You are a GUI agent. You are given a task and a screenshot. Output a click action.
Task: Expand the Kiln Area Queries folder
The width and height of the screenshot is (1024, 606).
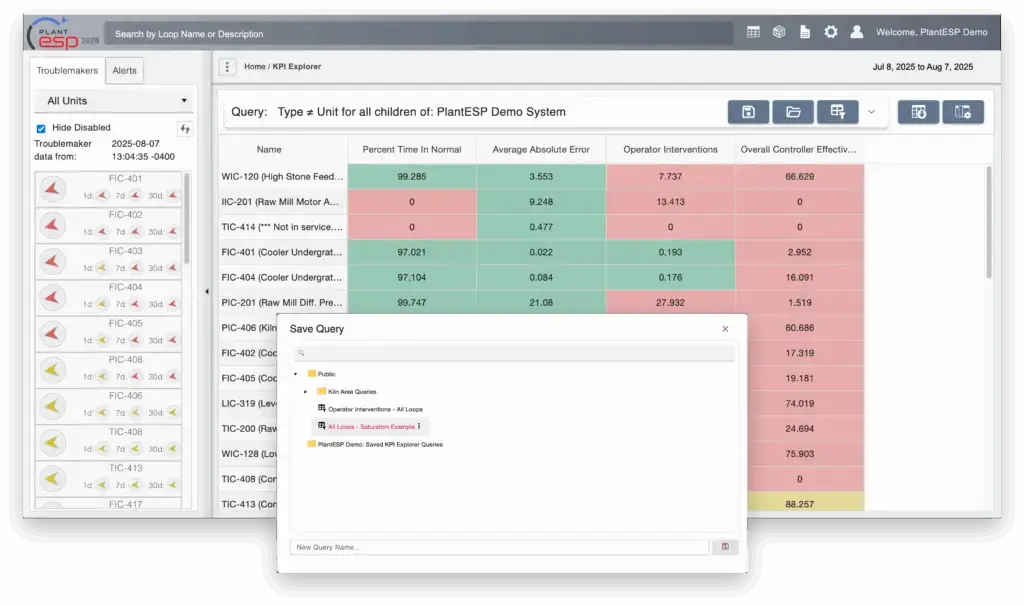pos(306,391)
